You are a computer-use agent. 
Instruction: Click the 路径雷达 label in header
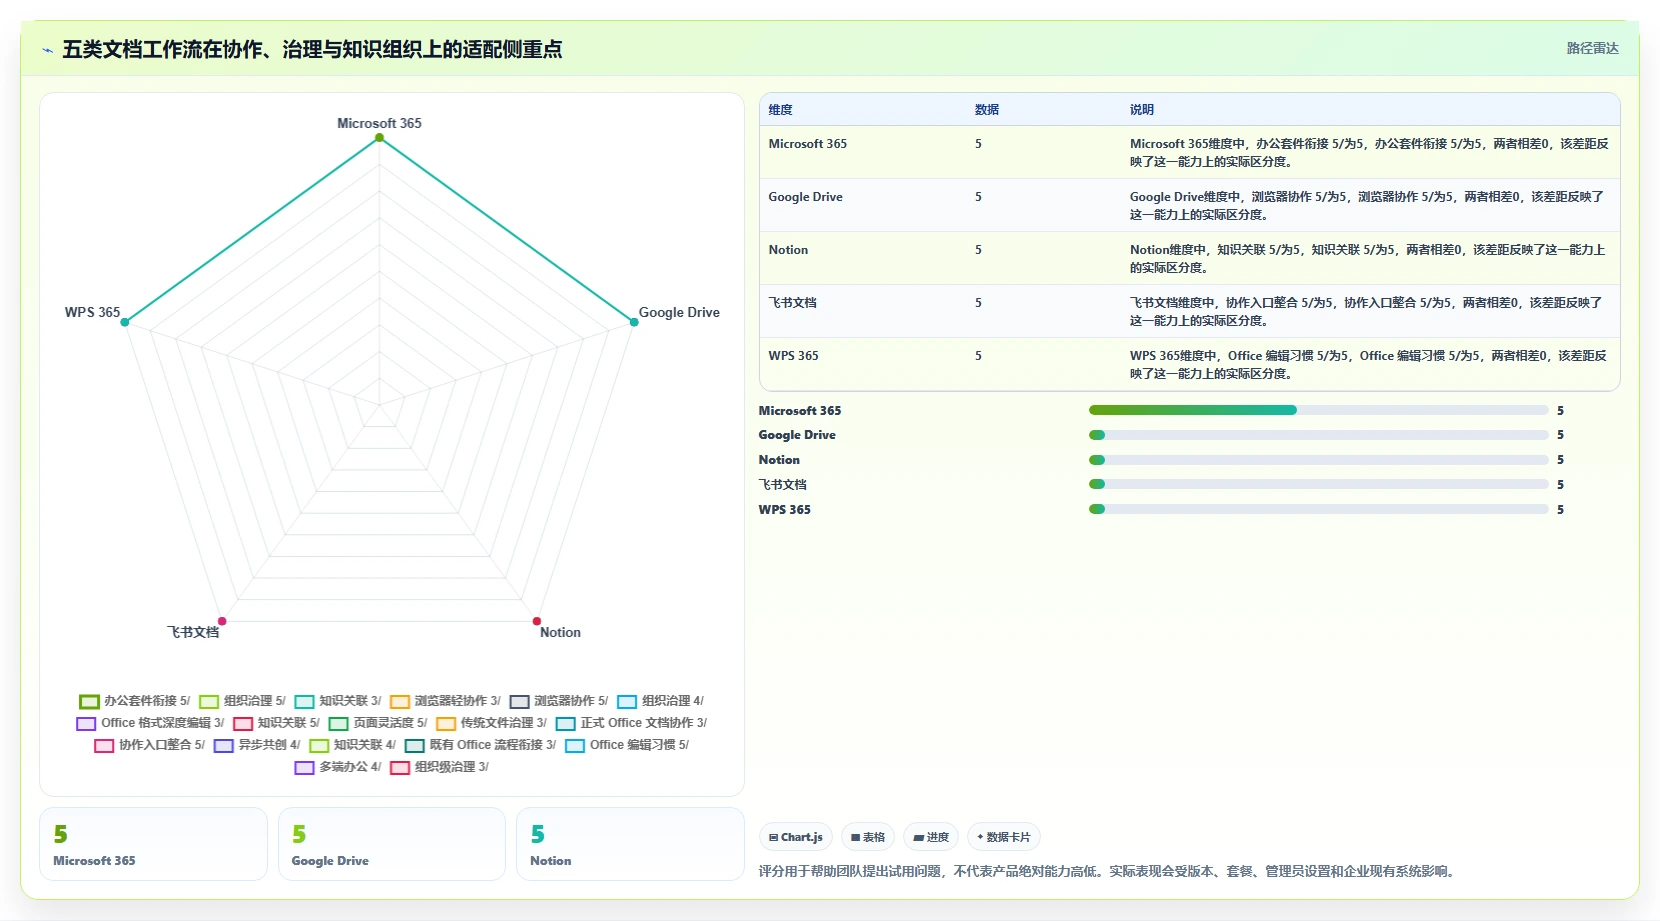coord(1592,48)
